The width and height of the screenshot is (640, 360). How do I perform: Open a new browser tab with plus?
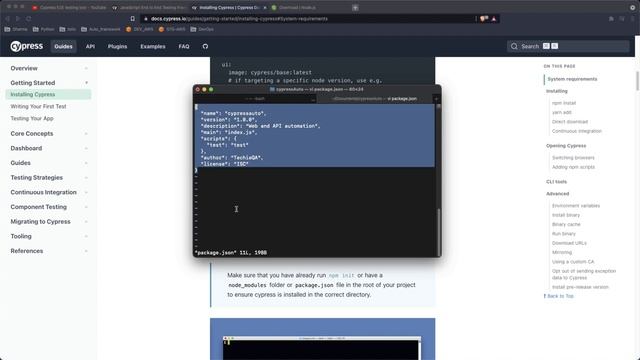tap(355, 7)
